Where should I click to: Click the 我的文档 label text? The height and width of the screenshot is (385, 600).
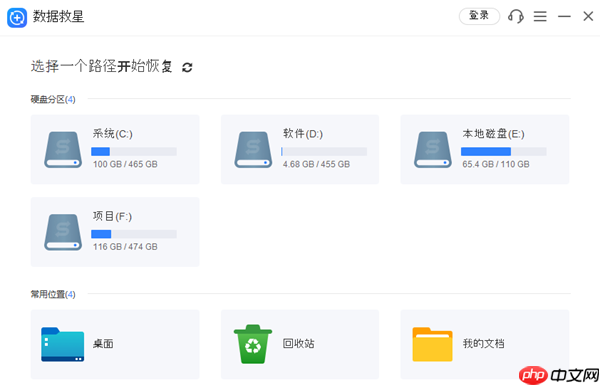(x=483, y=344)
